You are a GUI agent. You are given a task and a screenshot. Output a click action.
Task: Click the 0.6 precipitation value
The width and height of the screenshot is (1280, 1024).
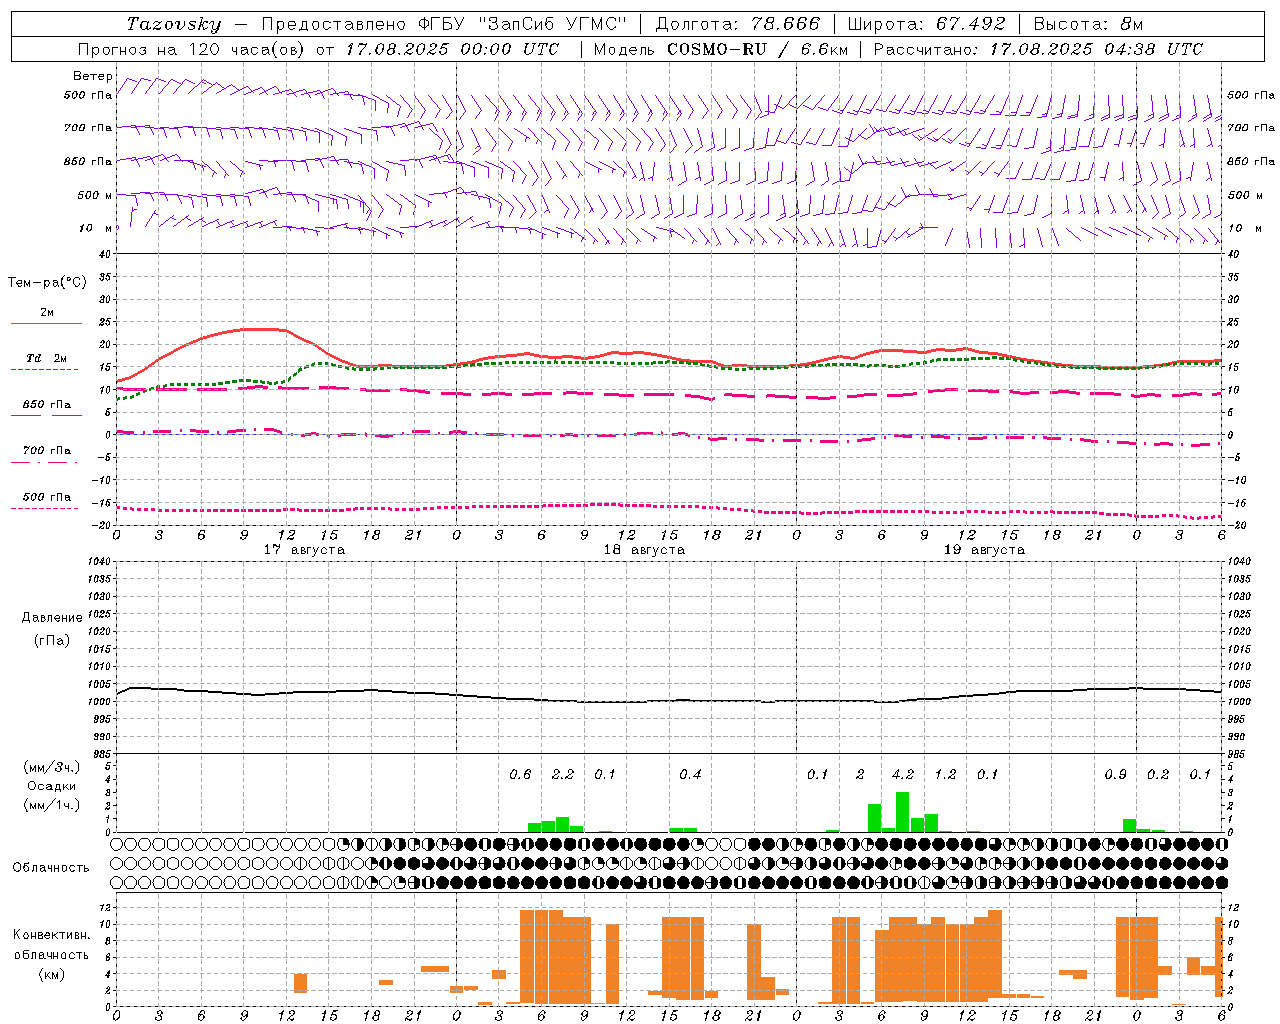click(520, 775)
